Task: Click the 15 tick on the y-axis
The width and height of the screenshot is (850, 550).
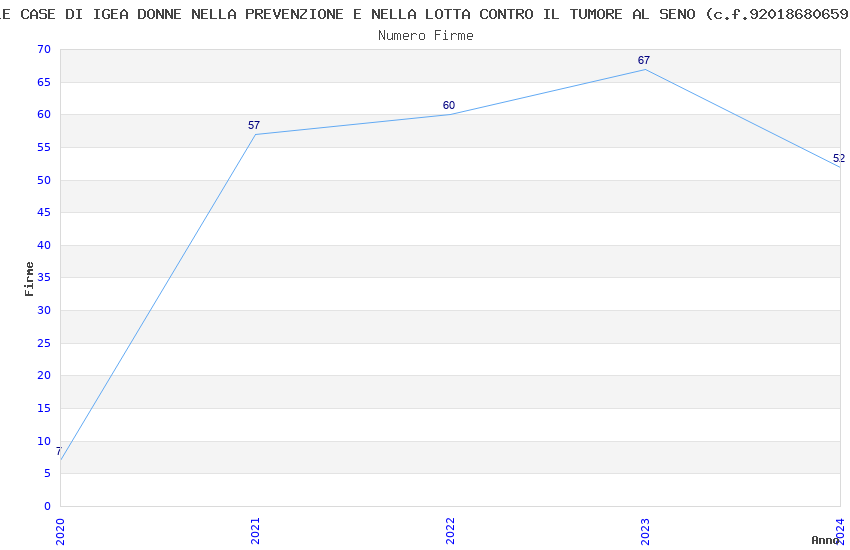Action: pyautogui.click(x=42, y=408)
